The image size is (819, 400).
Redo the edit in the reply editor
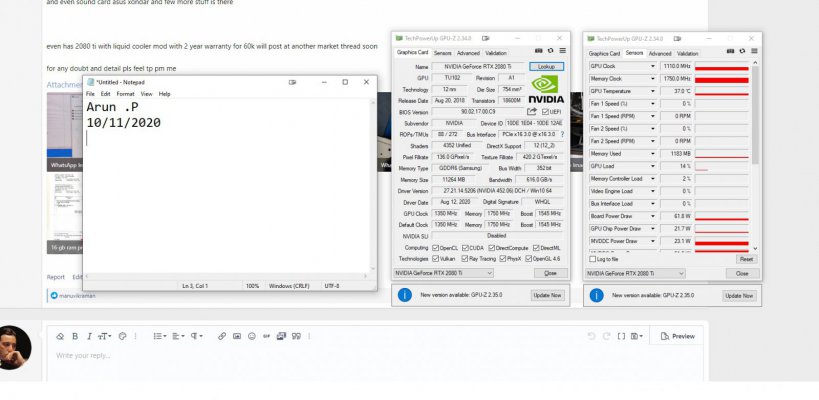[x=606, y=336]
